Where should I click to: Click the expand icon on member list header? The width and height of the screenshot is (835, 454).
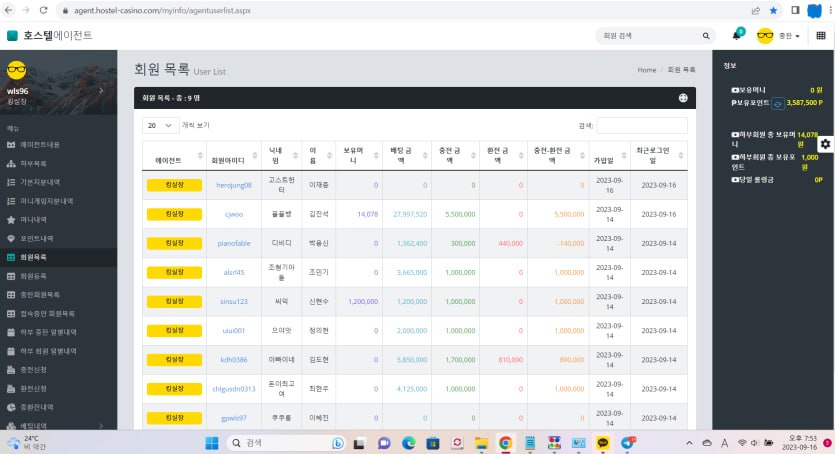click(x=683, y=98)
